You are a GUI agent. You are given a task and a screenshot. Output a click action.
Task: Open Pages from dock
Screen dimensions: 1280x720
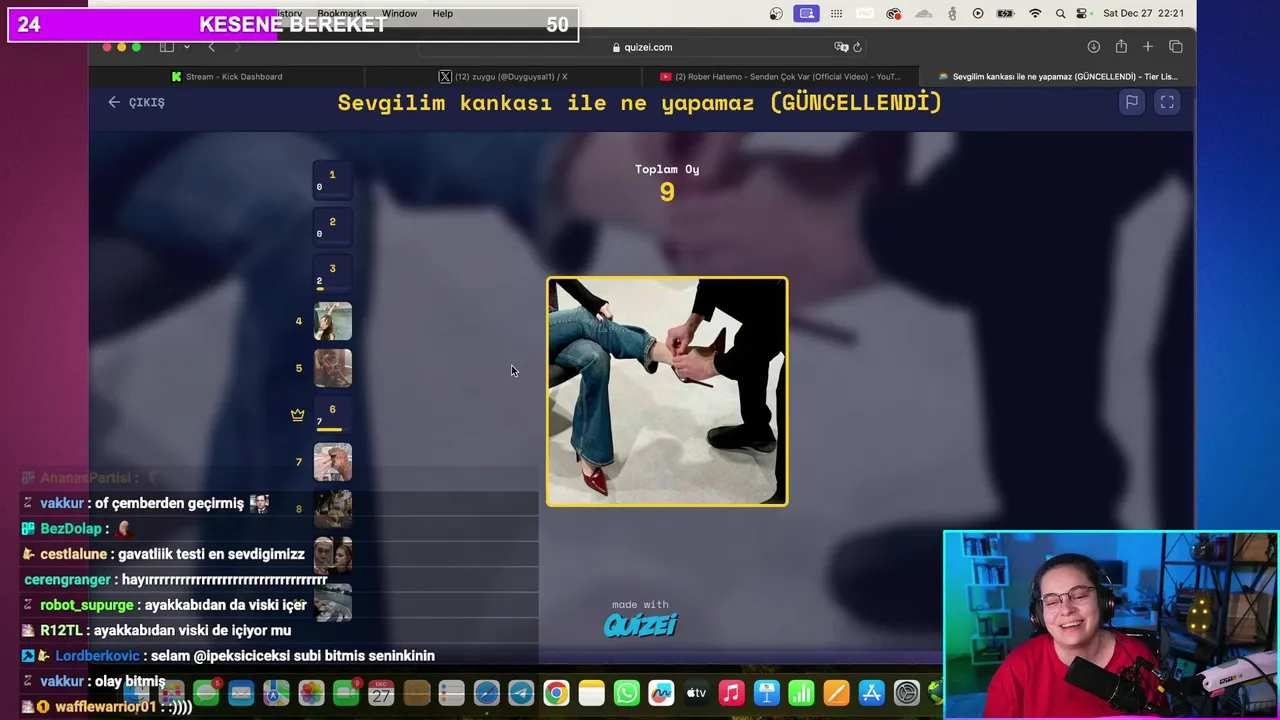pos(836,693)
